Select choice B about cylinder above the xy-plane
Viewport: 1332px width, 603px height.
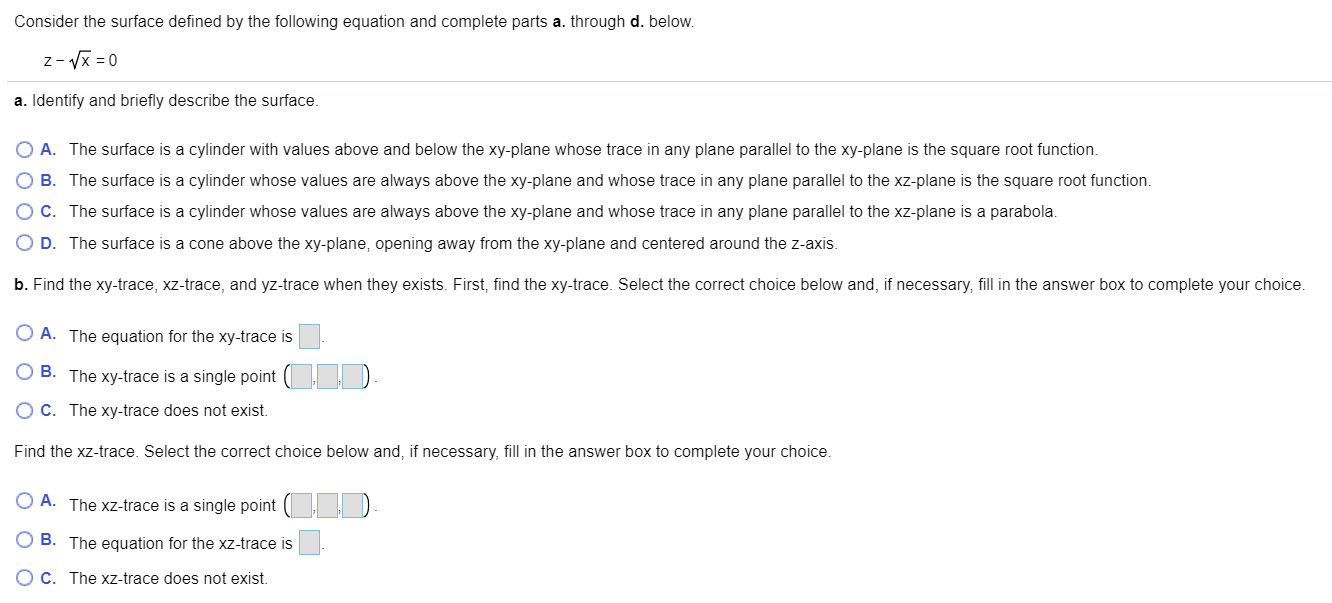[23, 180]
